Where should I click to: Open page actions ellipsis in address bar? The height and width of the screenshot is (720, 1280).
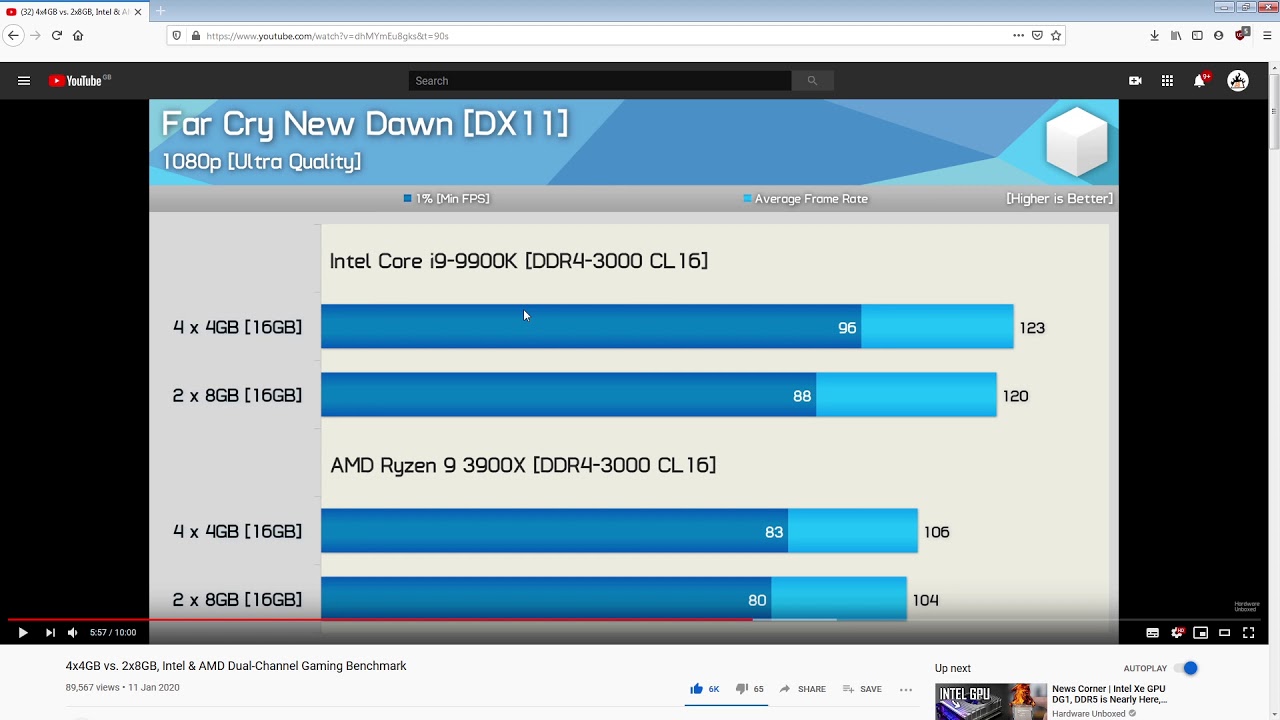(x=1018, y=35)
